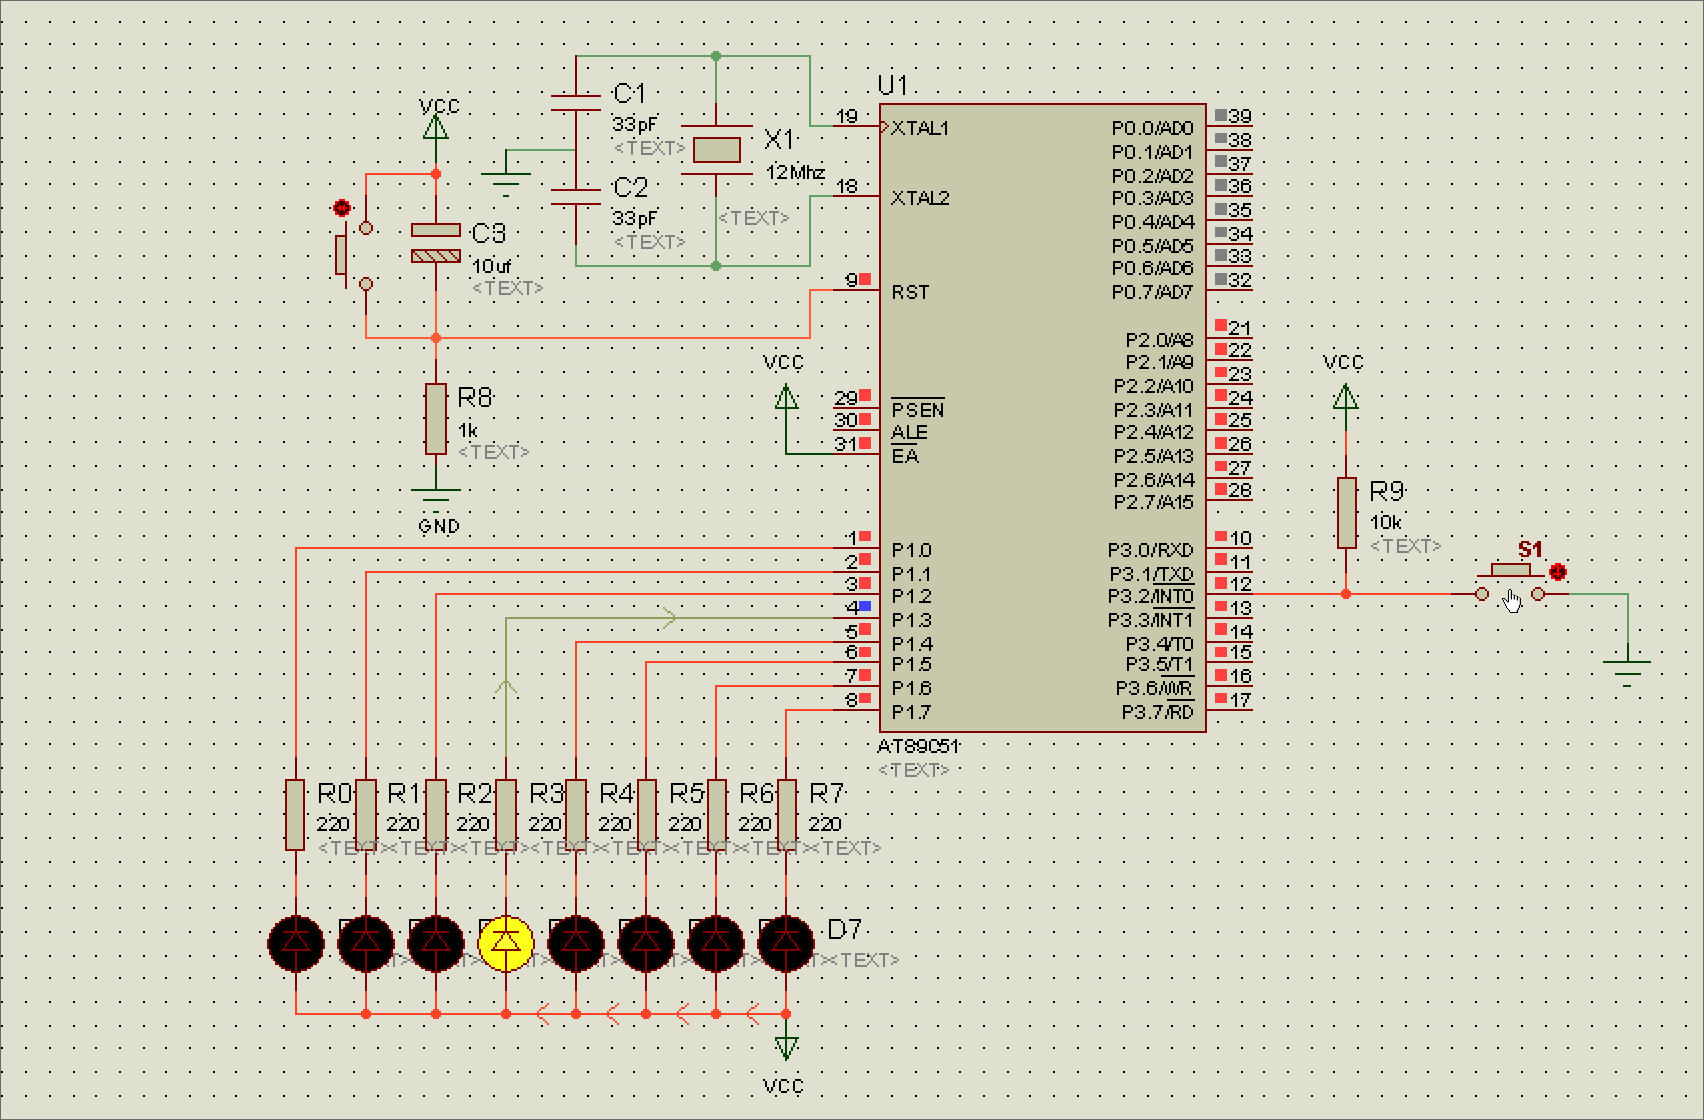
Task: Click the RST pin label
Action: (910, 292)
